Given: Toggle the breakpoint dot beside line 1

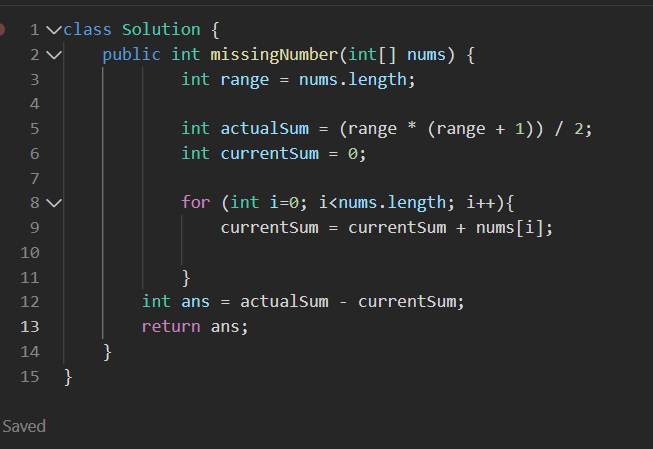Looking at the screenshot, I should [2, 30].
